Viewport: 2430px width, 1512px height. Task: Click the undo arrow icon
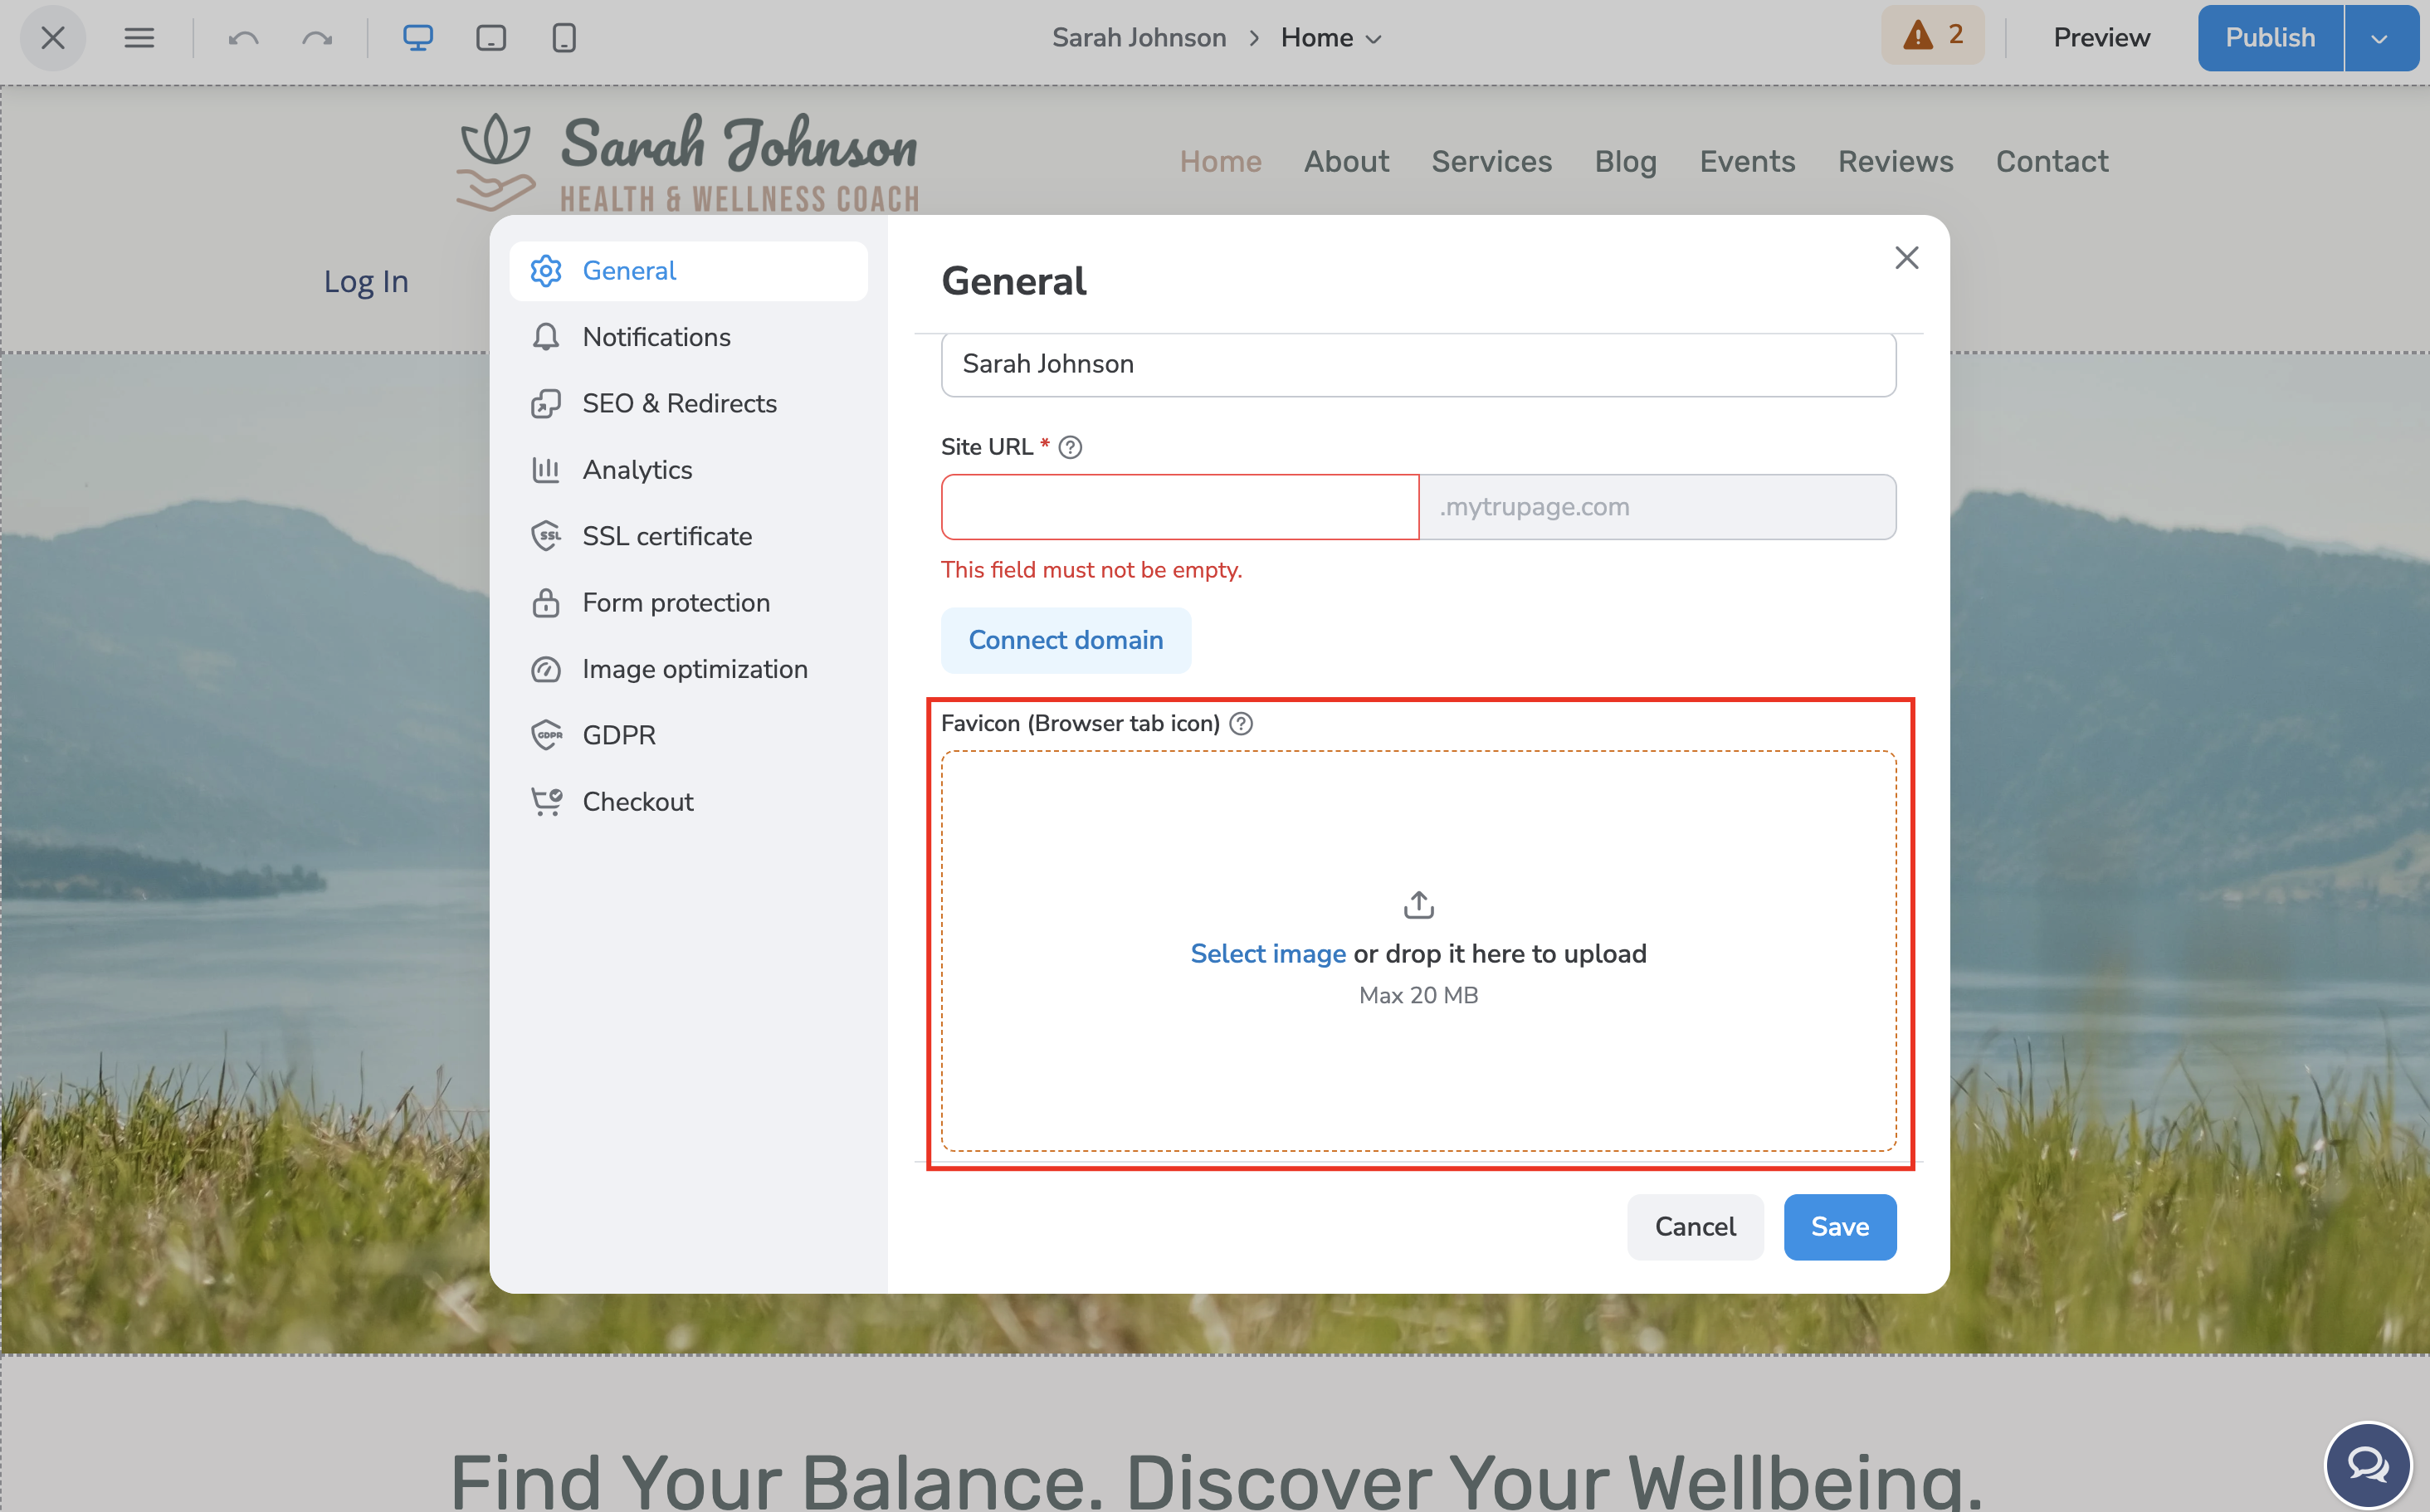coord(244,38)
